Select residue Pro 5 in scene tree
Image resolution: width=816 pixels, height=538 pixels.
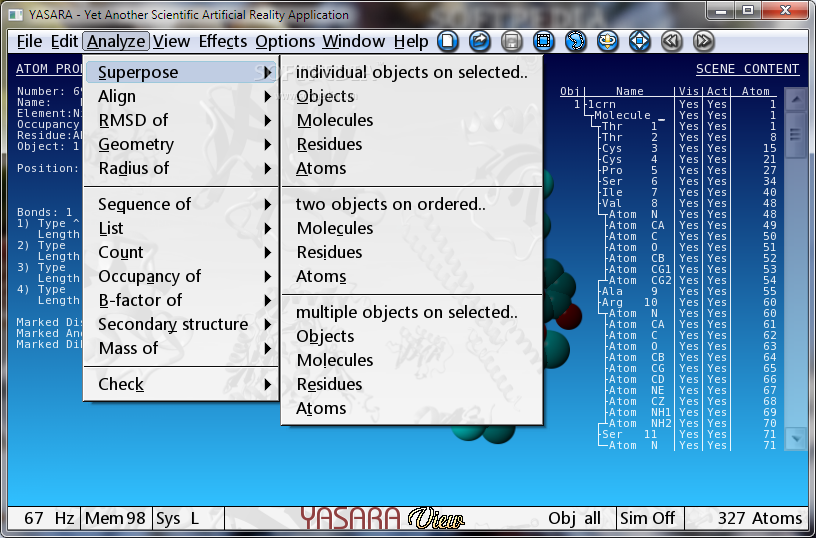(630, 170)
